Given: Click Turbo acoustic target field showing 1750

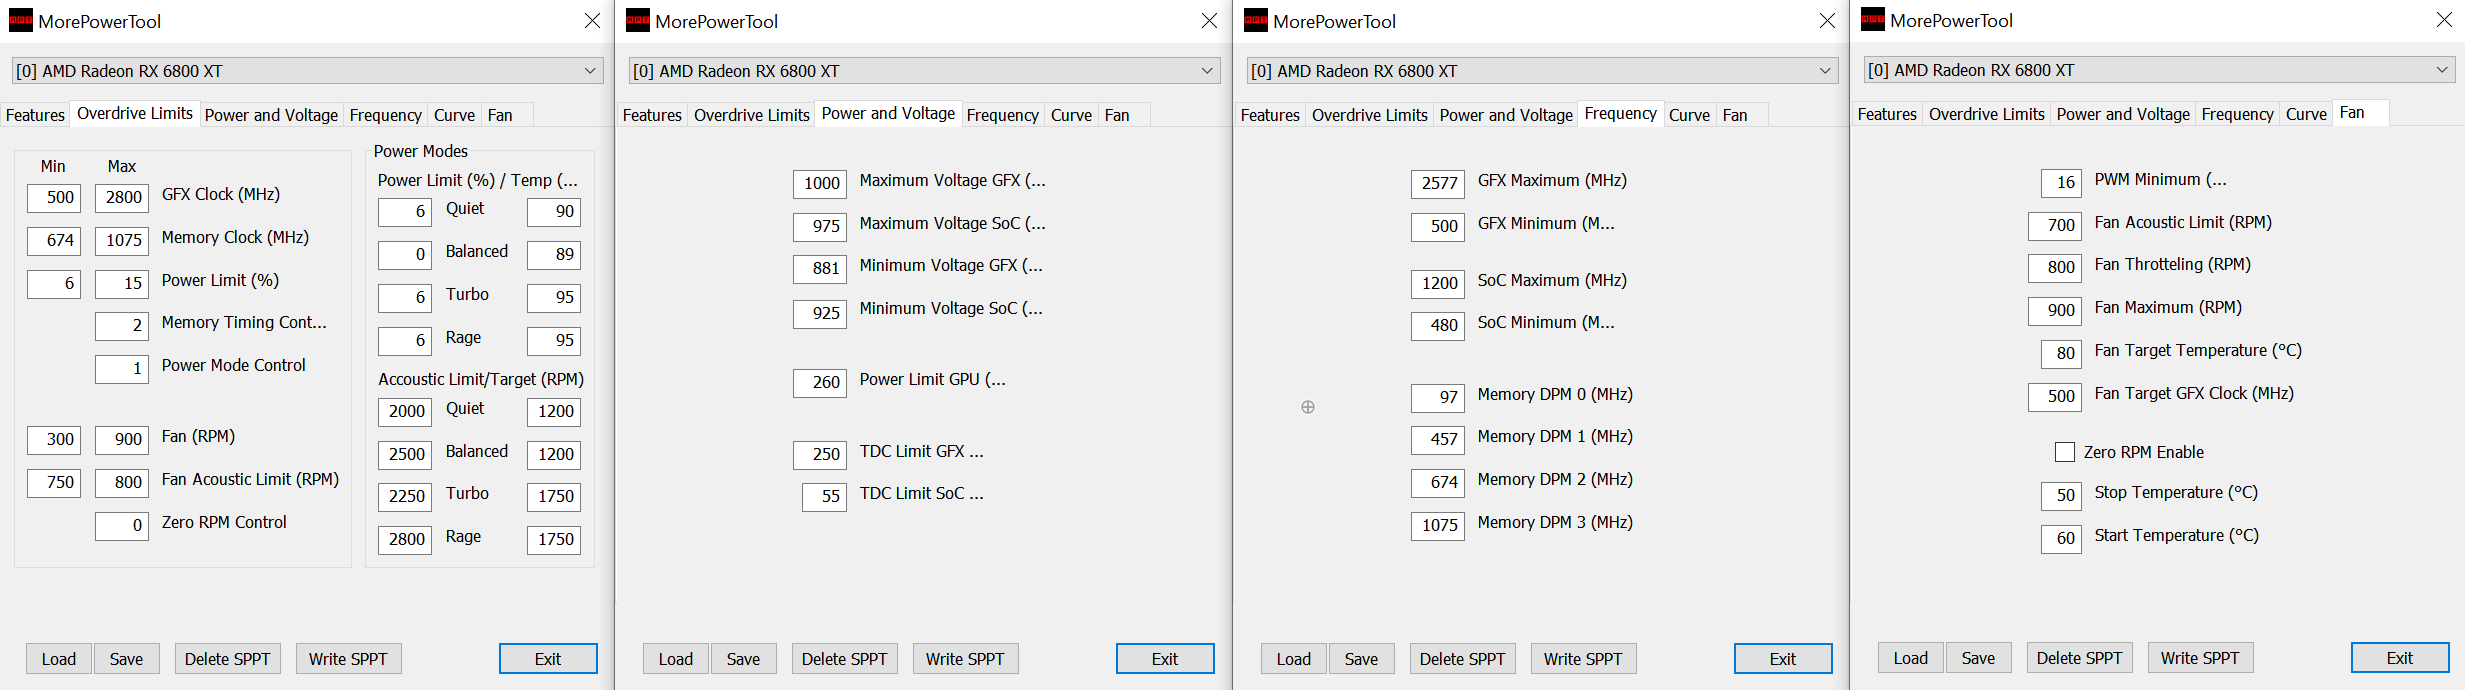Looking at the screenshot, I should (x=554, y=497).
